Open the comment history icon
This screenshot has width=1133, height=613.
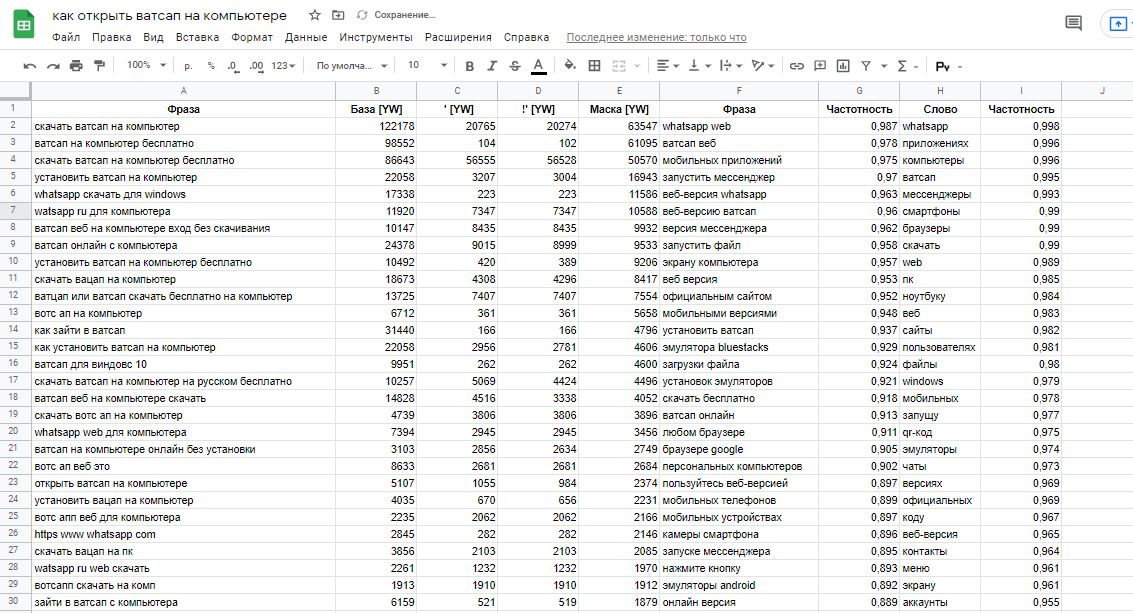[1074, 23]
